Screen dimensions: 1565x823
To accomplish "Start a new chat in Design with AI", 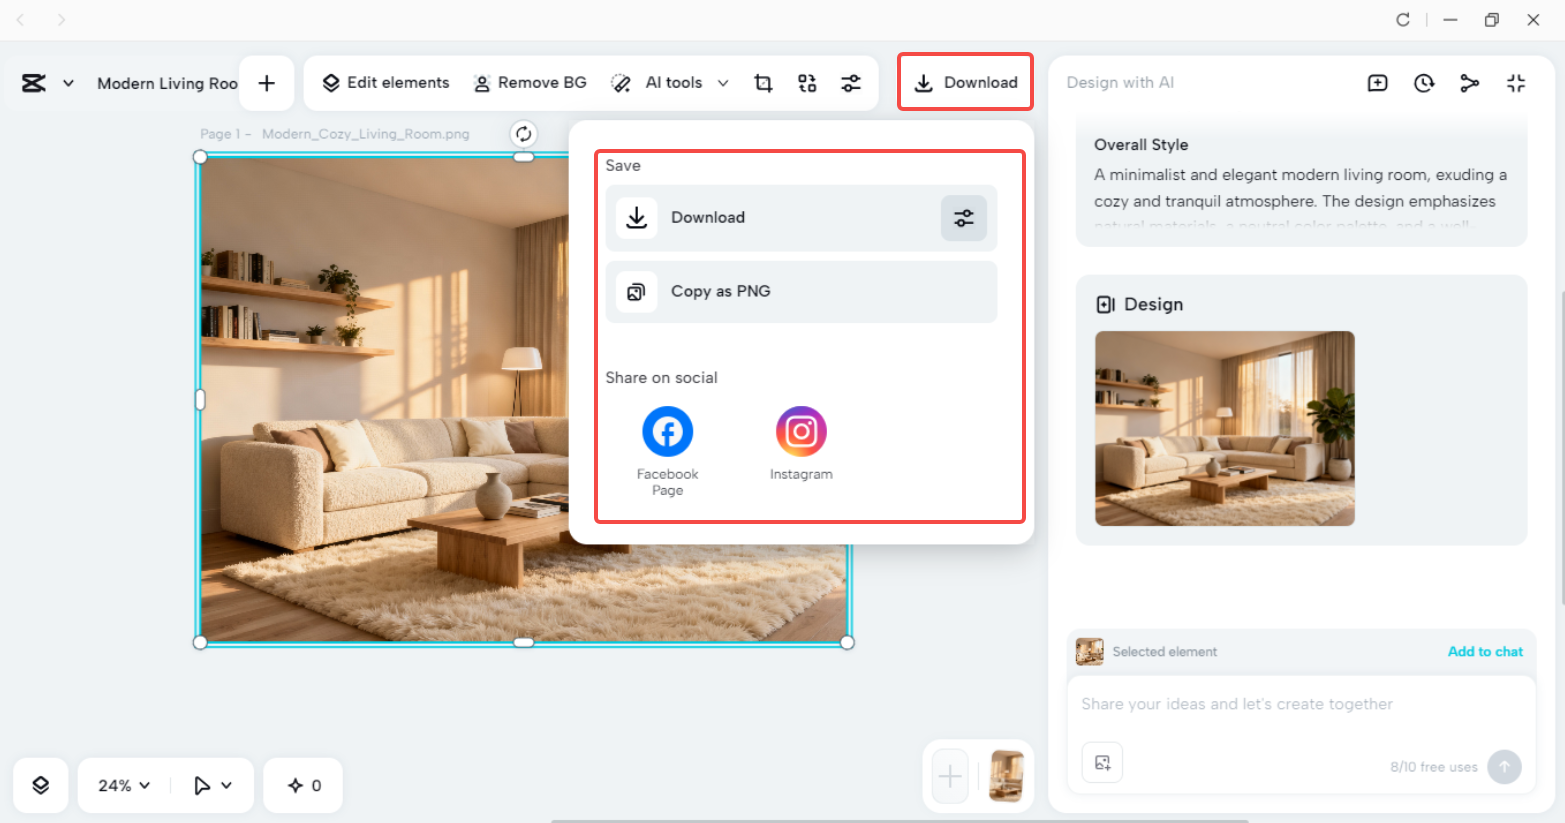I will coord(1377,83).
